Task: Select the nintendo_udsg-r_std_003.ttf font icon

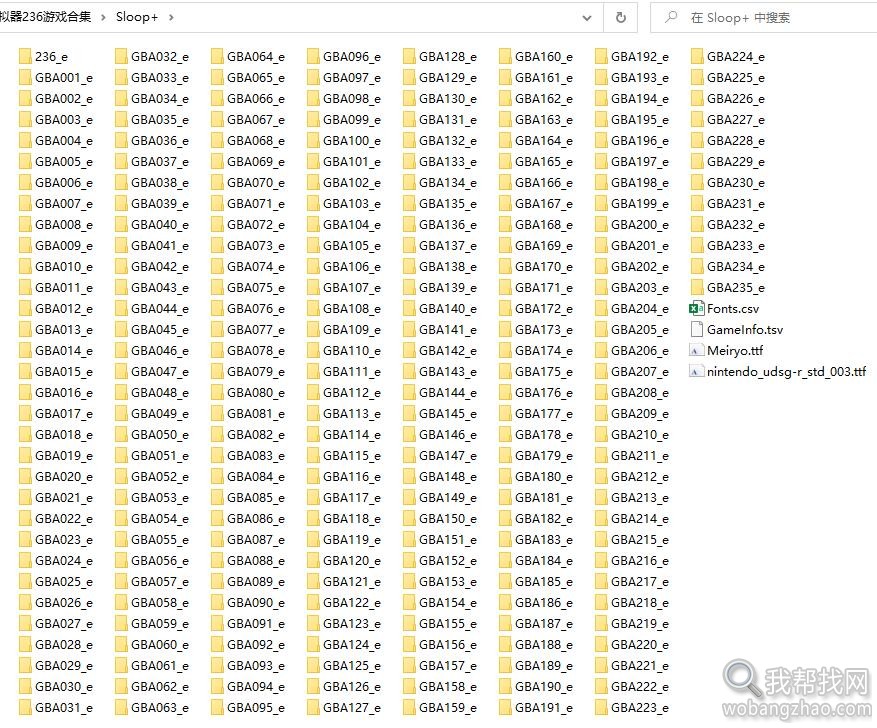Action: tap(696, 371)
